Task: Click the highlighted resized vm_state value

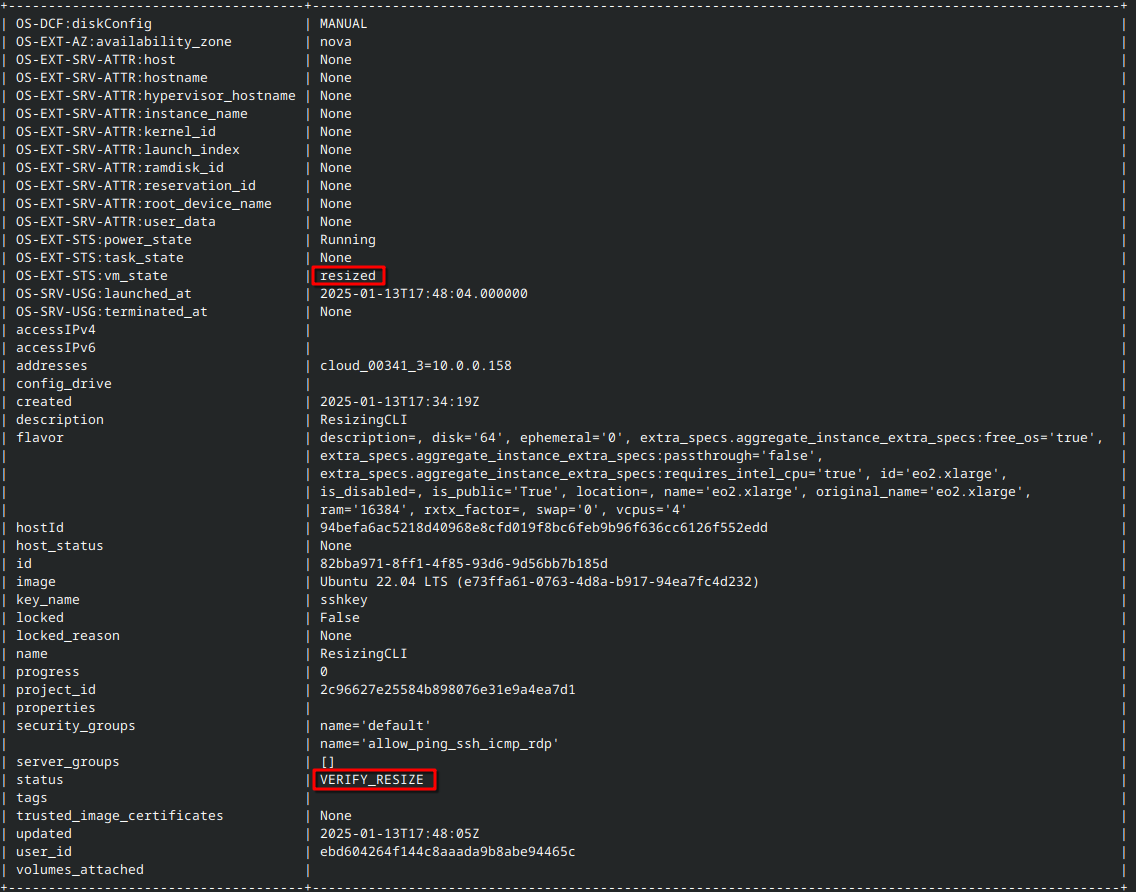Action: coord(347,275)
